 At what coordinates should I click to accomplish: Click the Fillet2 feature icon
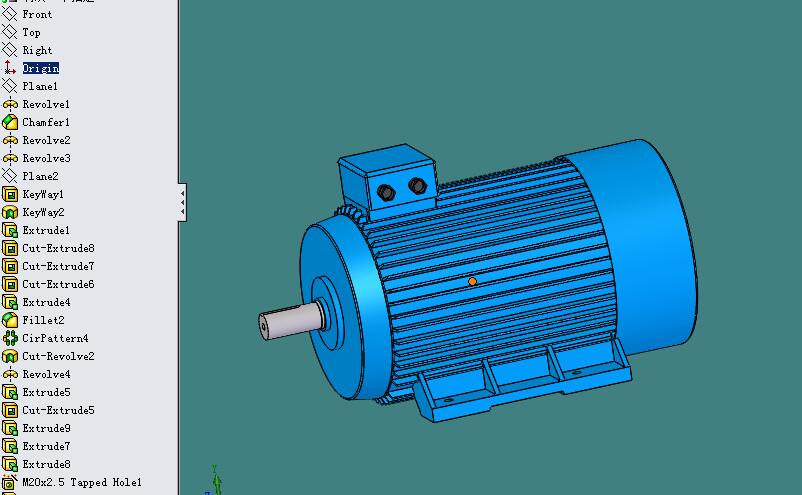[10, 320]
